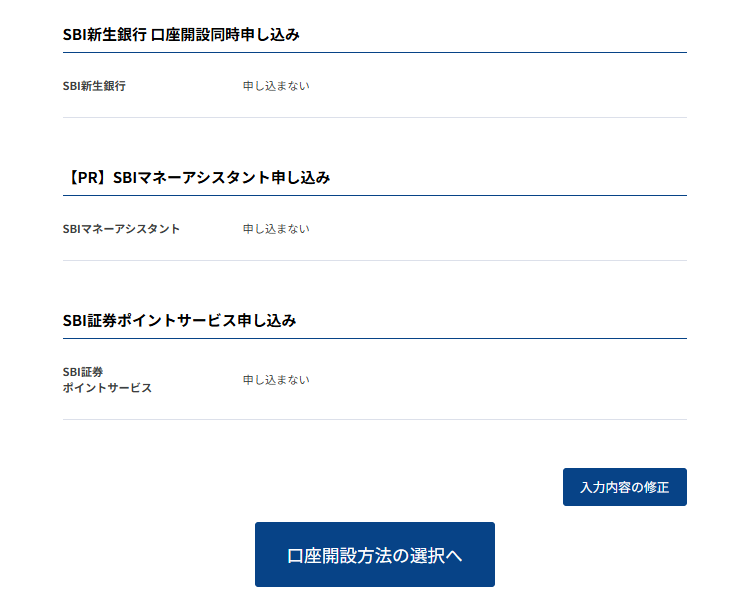Click the 【PR】 tag in the heading
750x616 pixels.
click(x=87, y=178)
